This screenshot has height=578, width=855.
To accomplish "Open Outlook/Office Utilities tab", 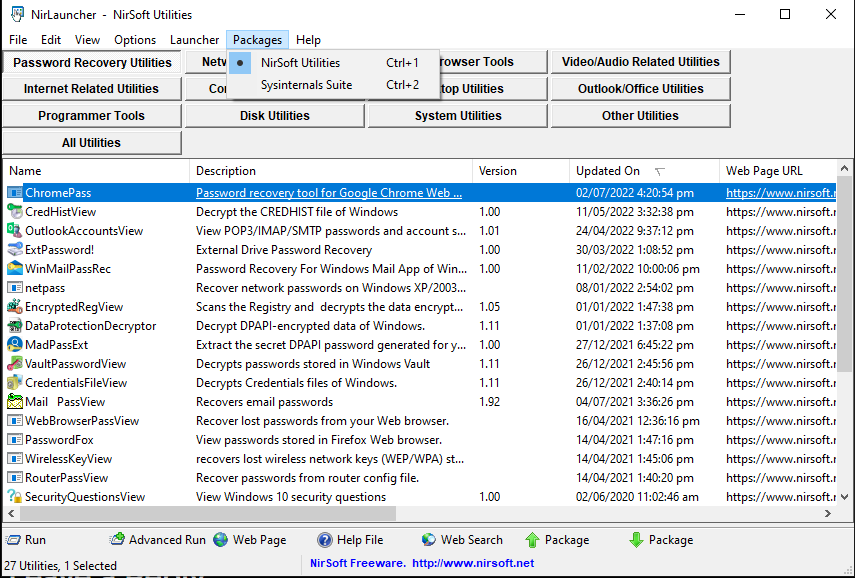I will (x=640, y=88).
